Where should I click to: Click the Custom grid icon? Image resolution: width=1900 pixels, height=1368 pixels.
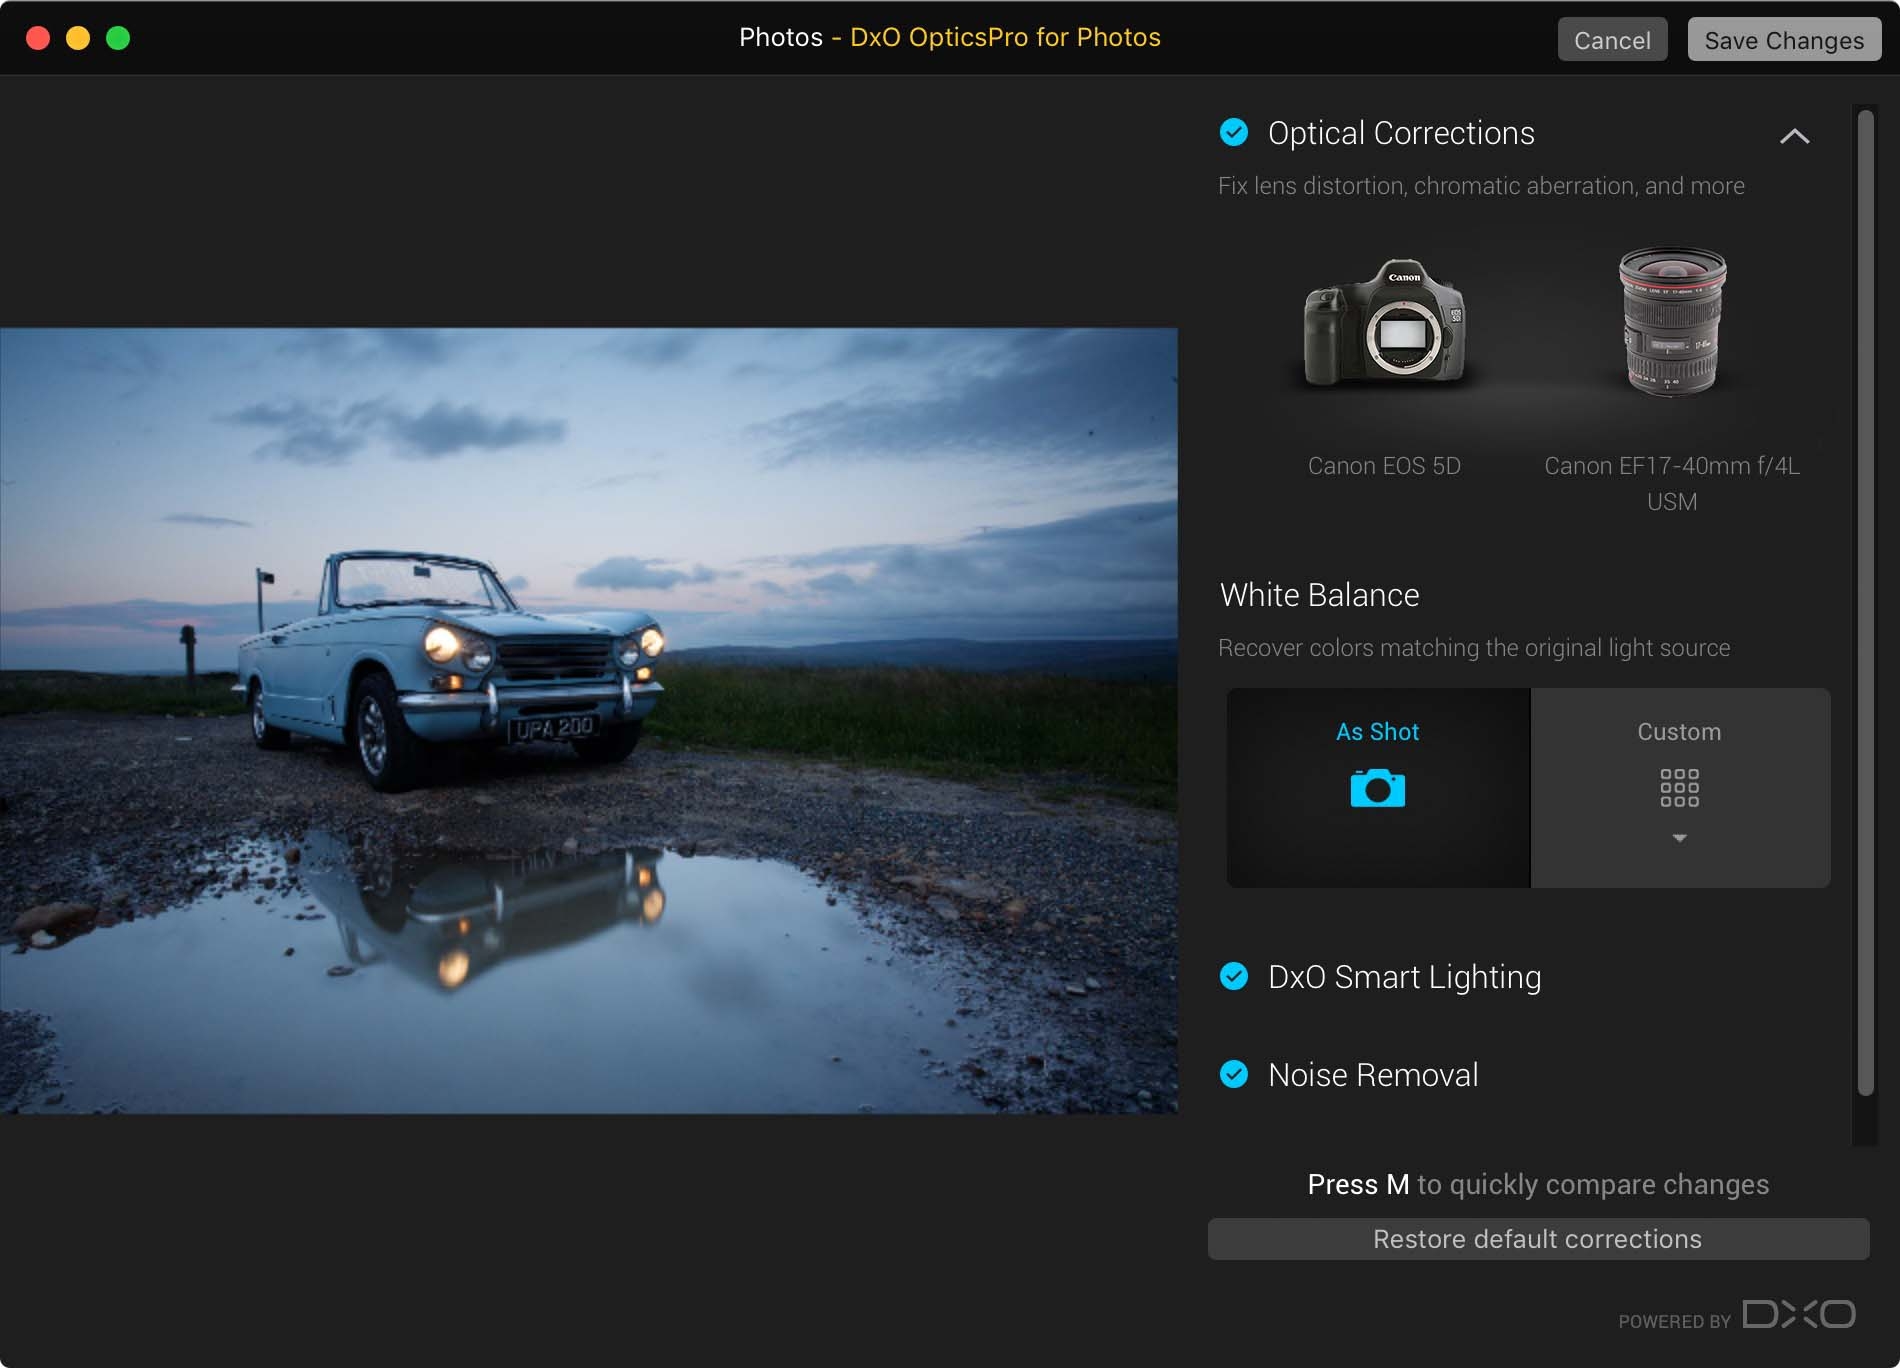click(x=1680, y=787)
